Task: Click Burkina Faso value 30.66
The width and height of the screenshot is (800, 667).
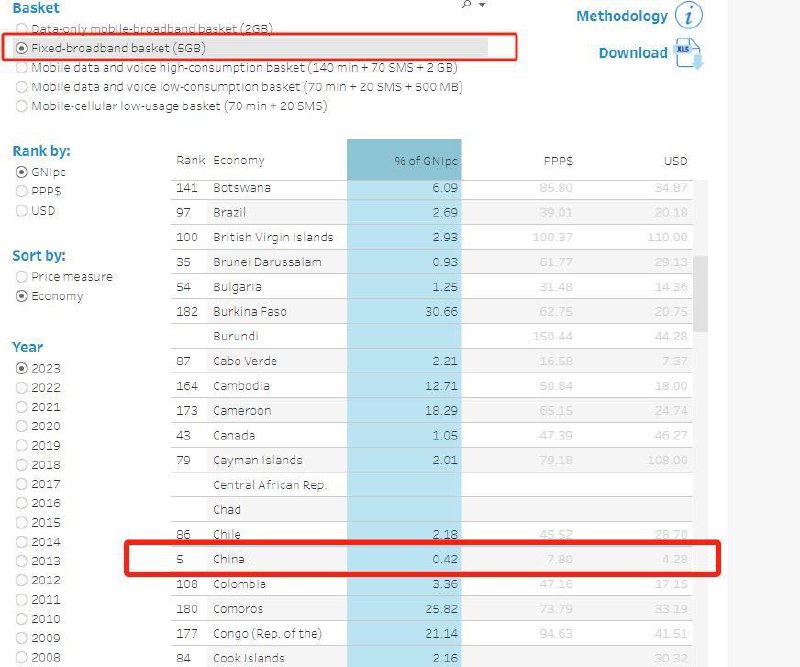Action: point(441,311)
